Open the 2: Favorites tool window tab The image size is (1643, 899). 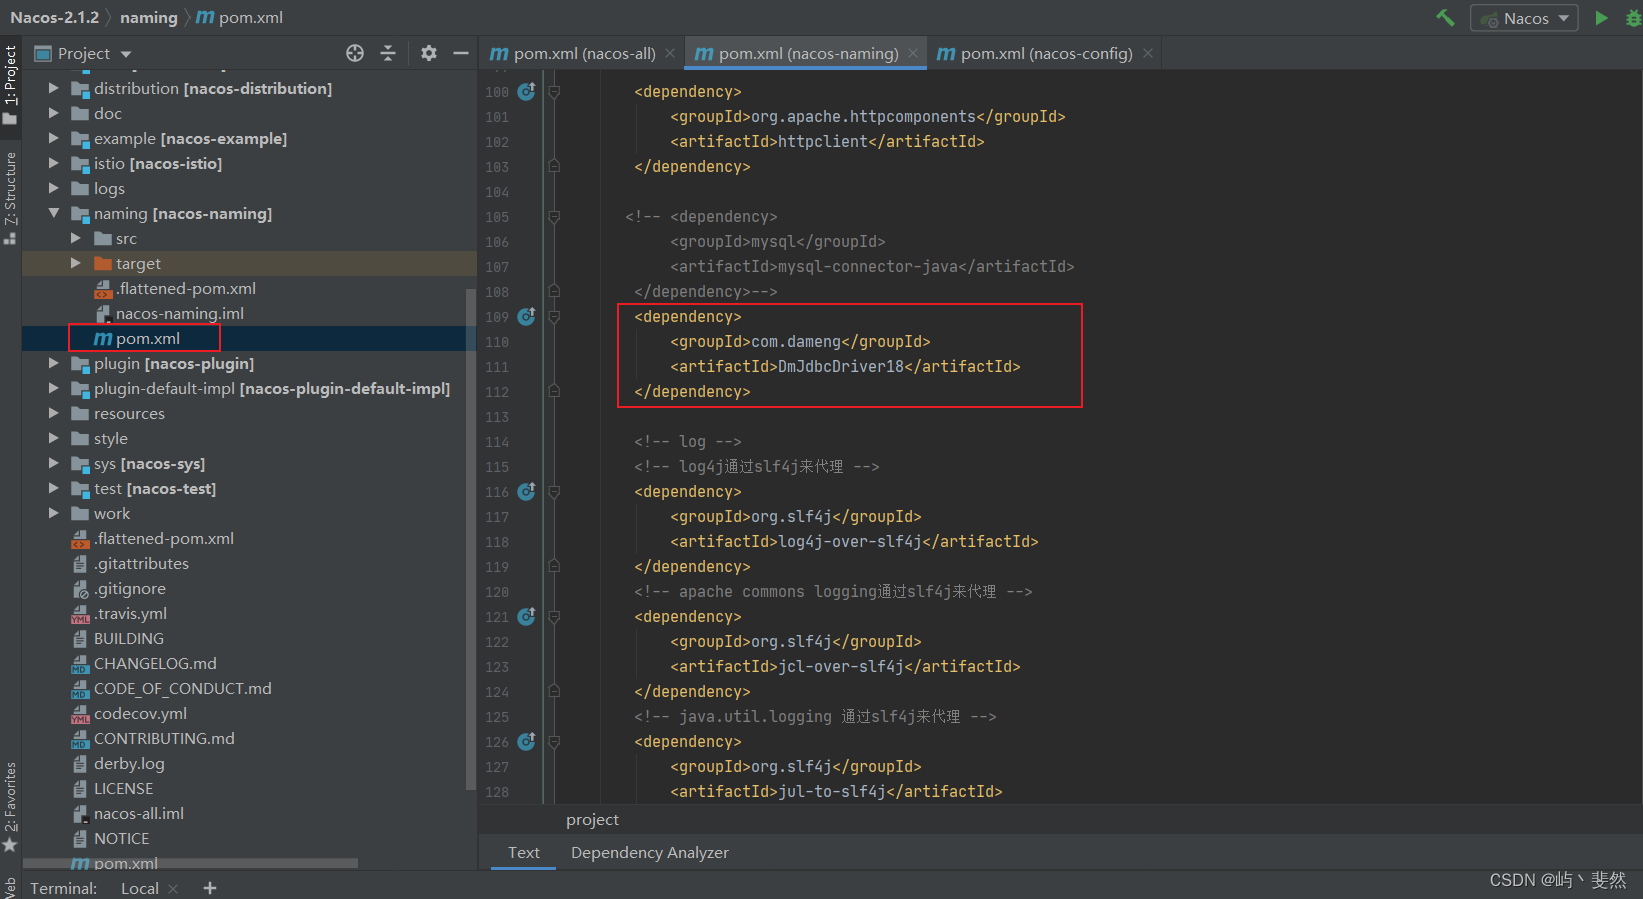tap(10, 806)
